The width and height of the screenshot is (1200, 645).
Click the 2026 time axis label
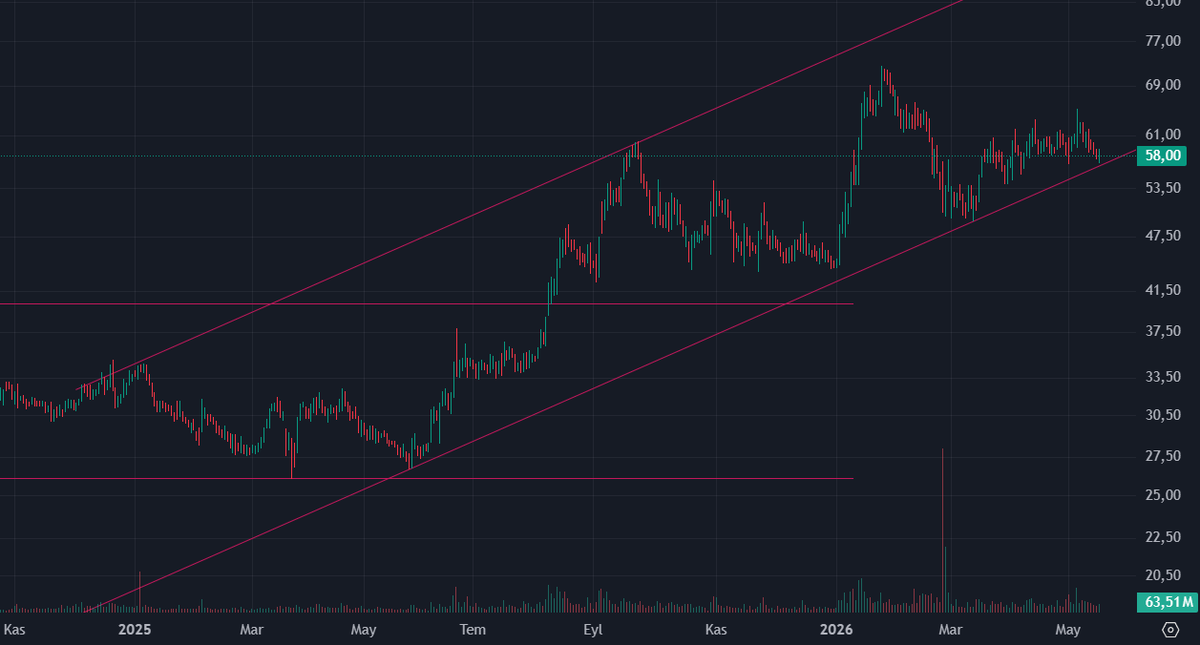pos(836,630)
